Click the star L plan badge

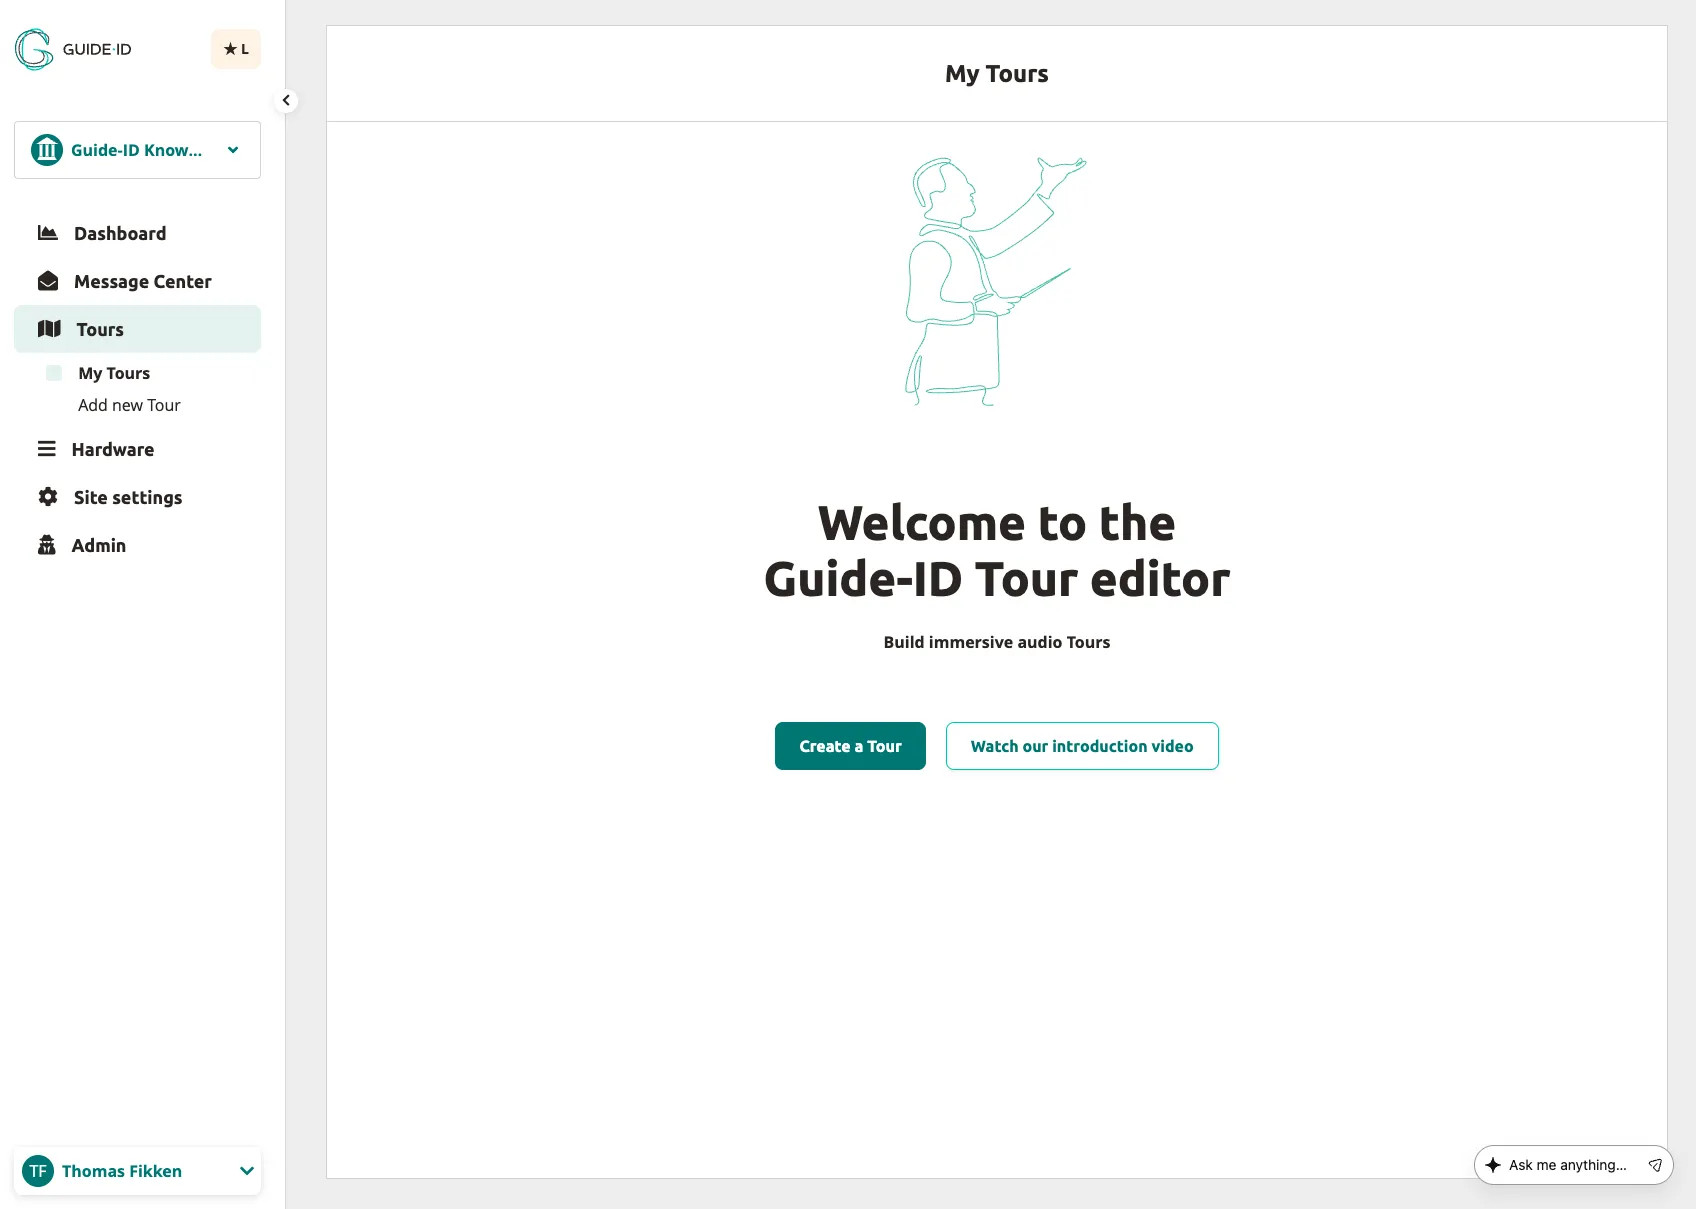(236, 49)
